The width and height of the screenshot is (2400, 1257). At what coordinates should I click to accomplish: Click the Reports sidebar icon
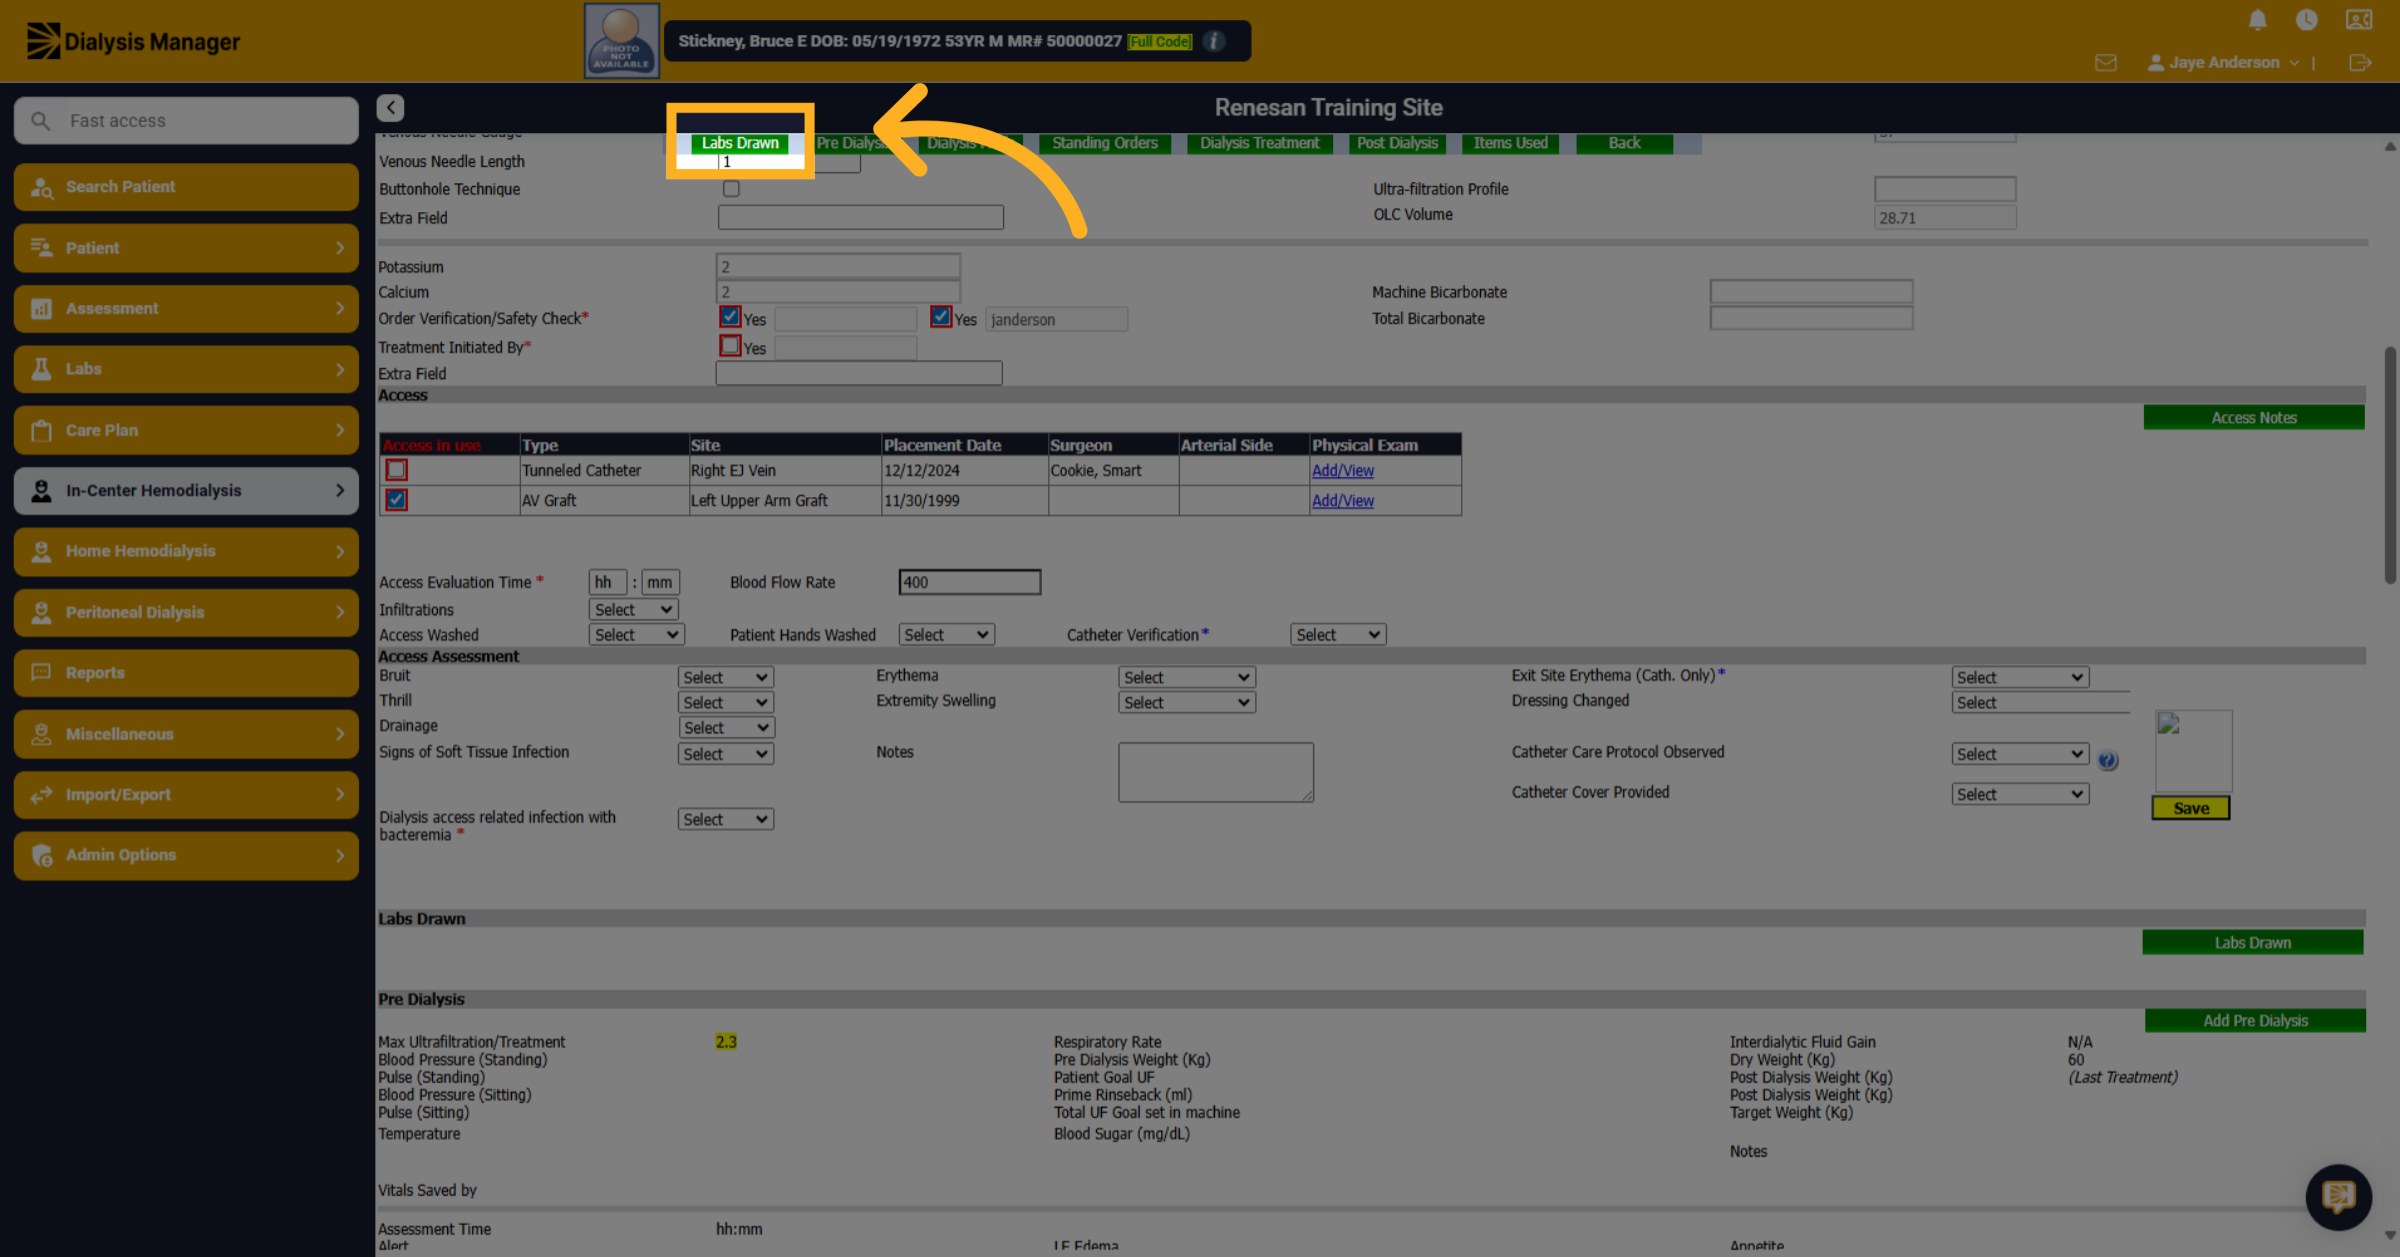(x=41, y=672)
